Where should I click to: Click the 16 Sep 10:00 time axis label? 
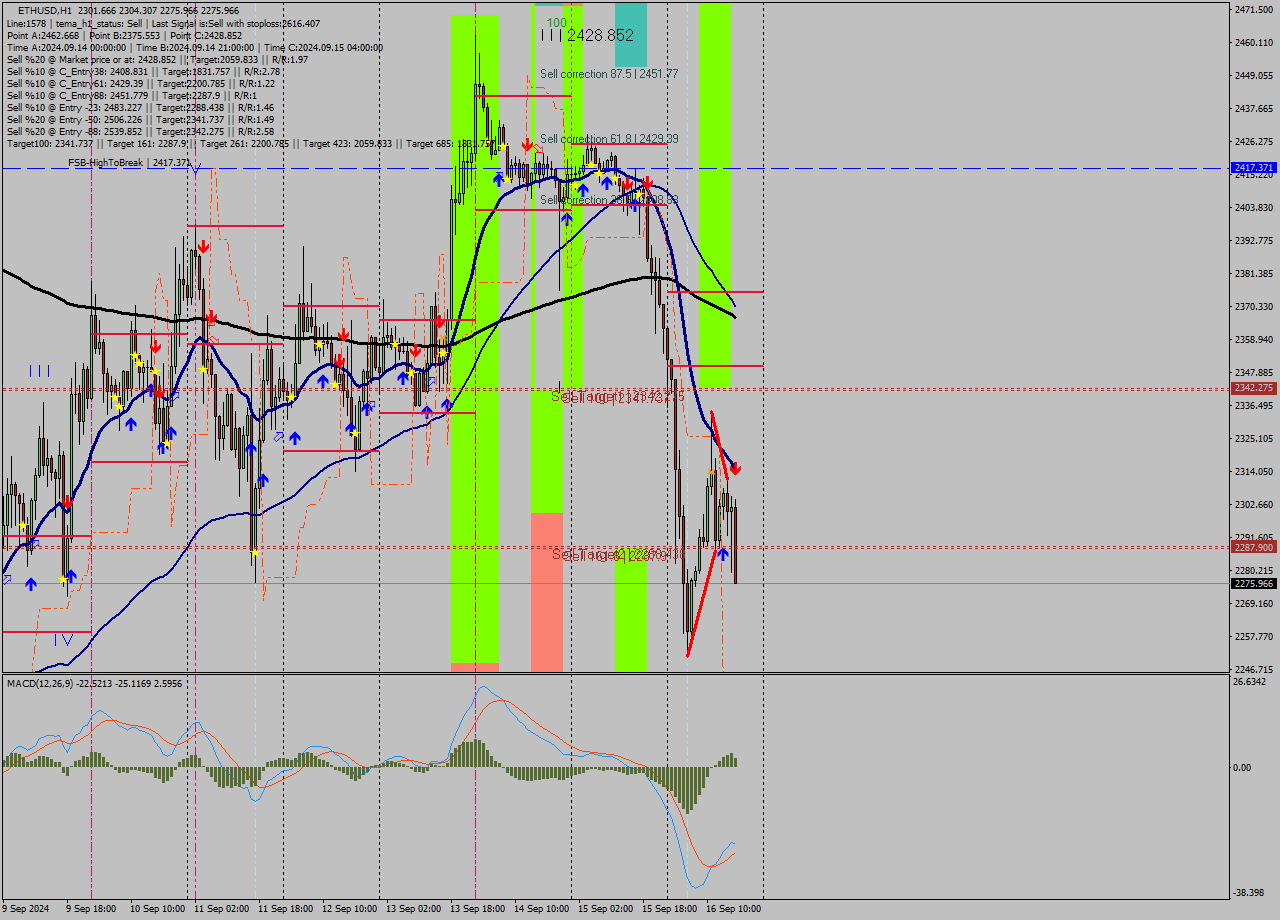(734, 909)
